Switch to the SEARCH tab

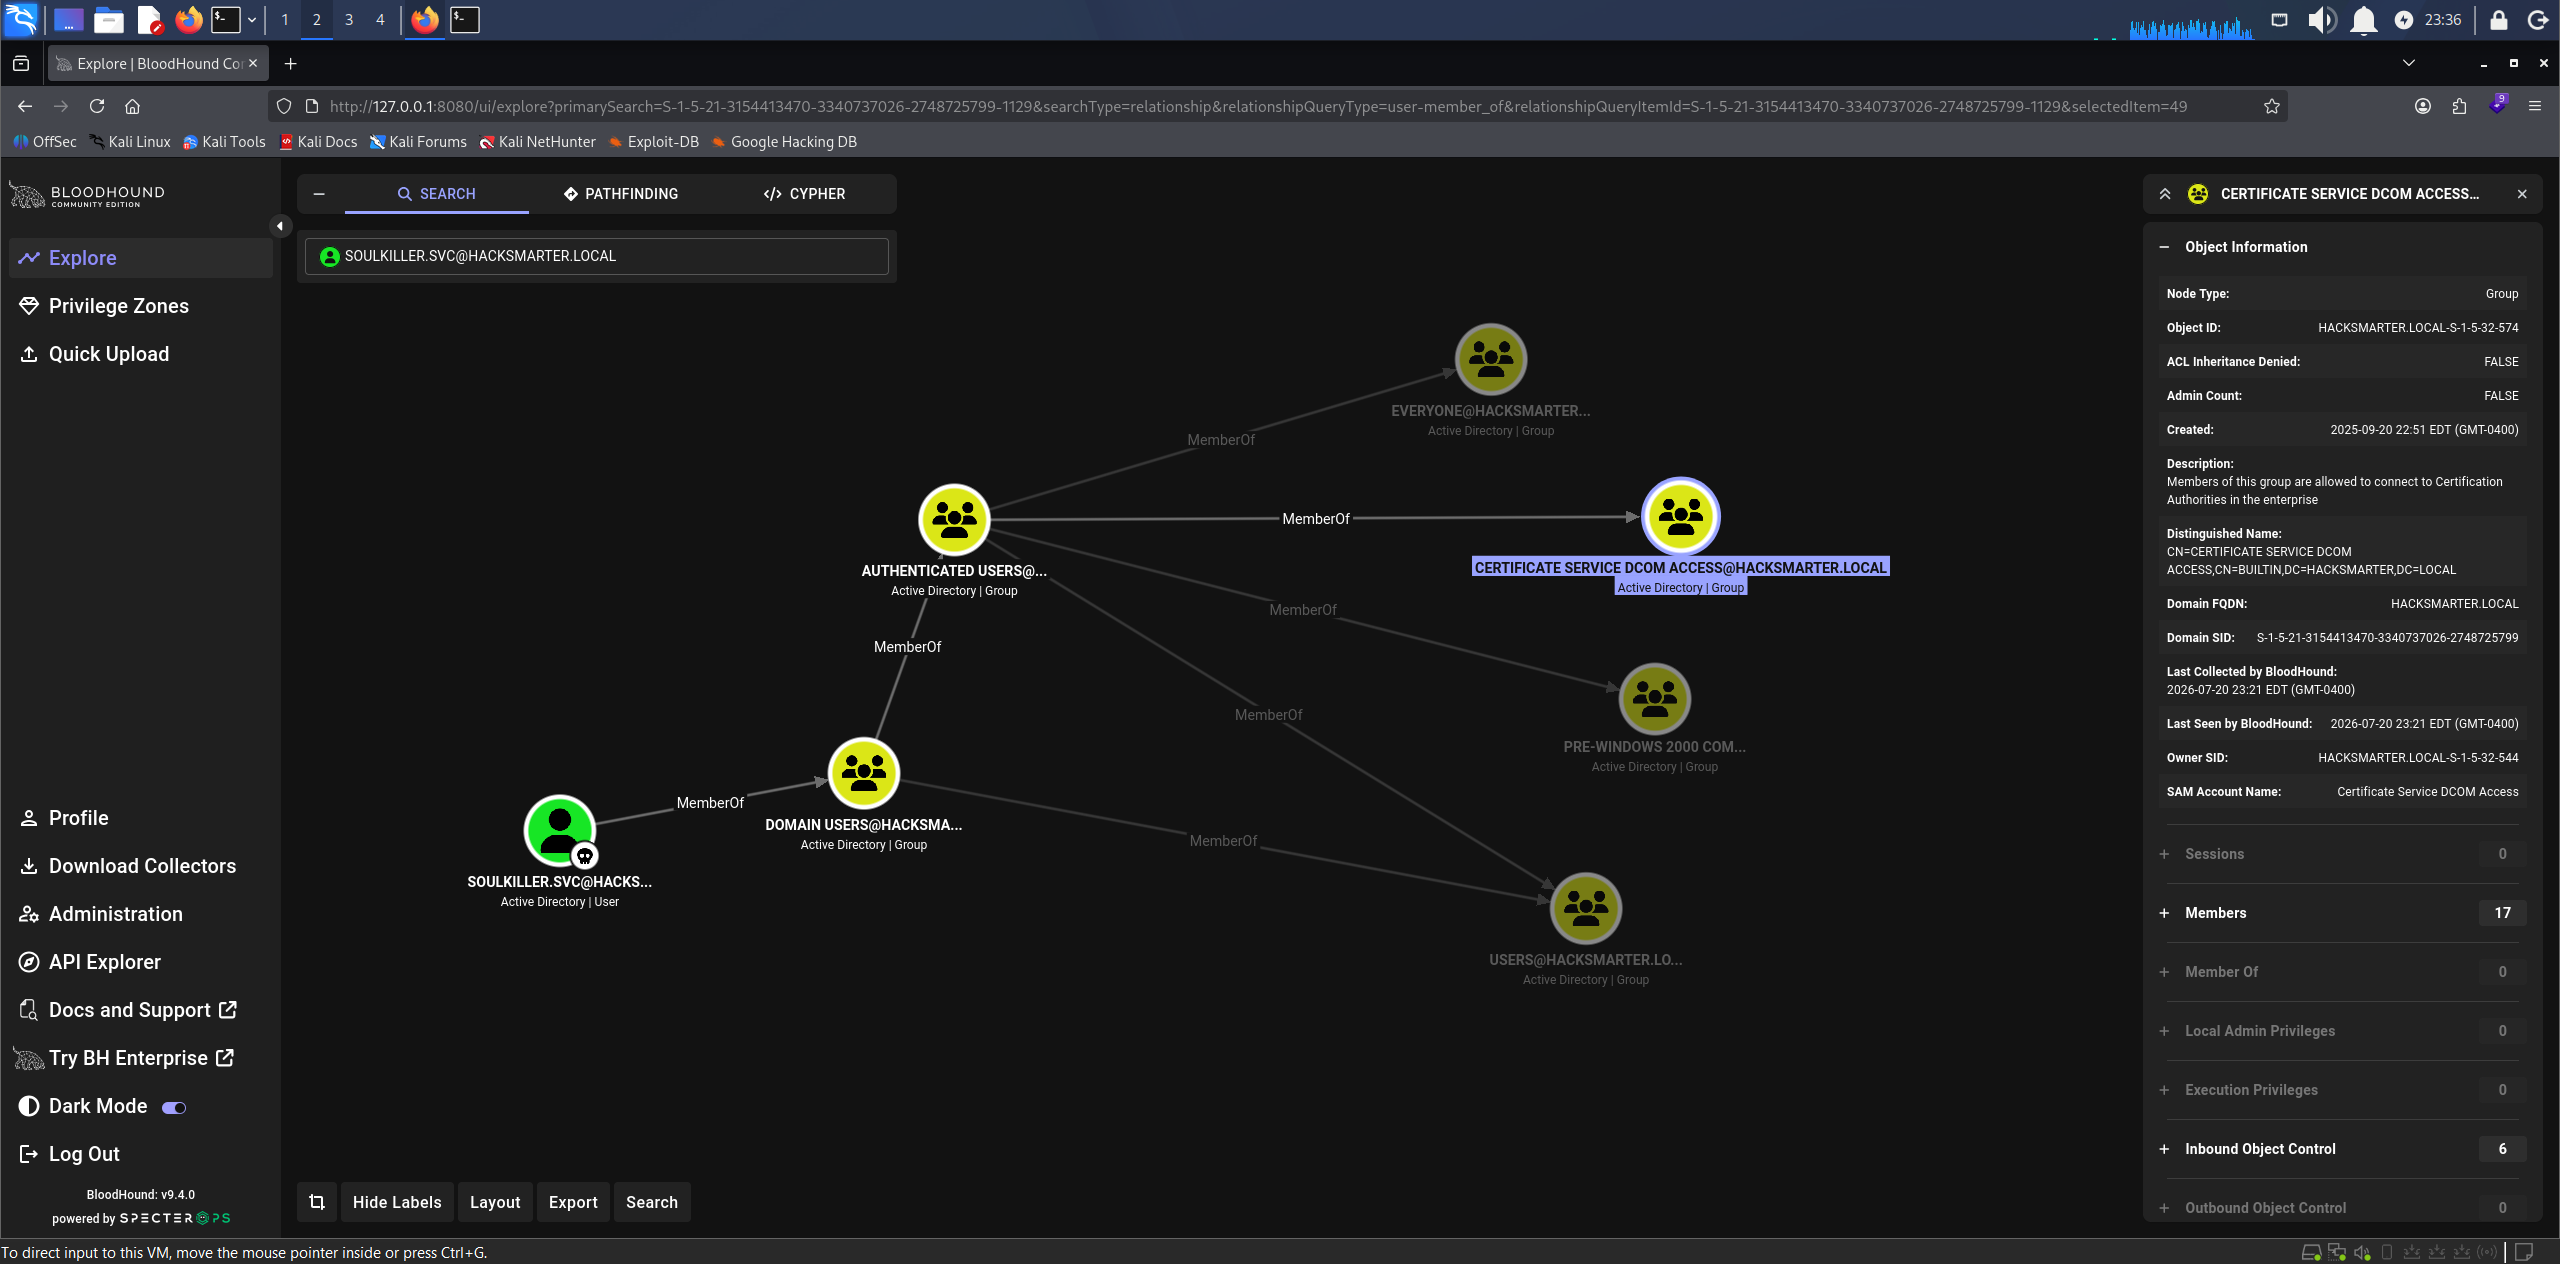tap(437, 194)
